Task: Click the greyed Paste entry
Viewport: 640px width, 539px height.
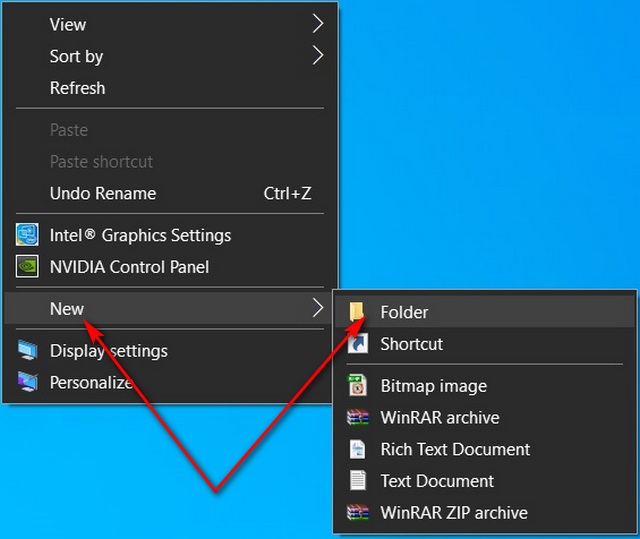Action: [x=170, y=130]
